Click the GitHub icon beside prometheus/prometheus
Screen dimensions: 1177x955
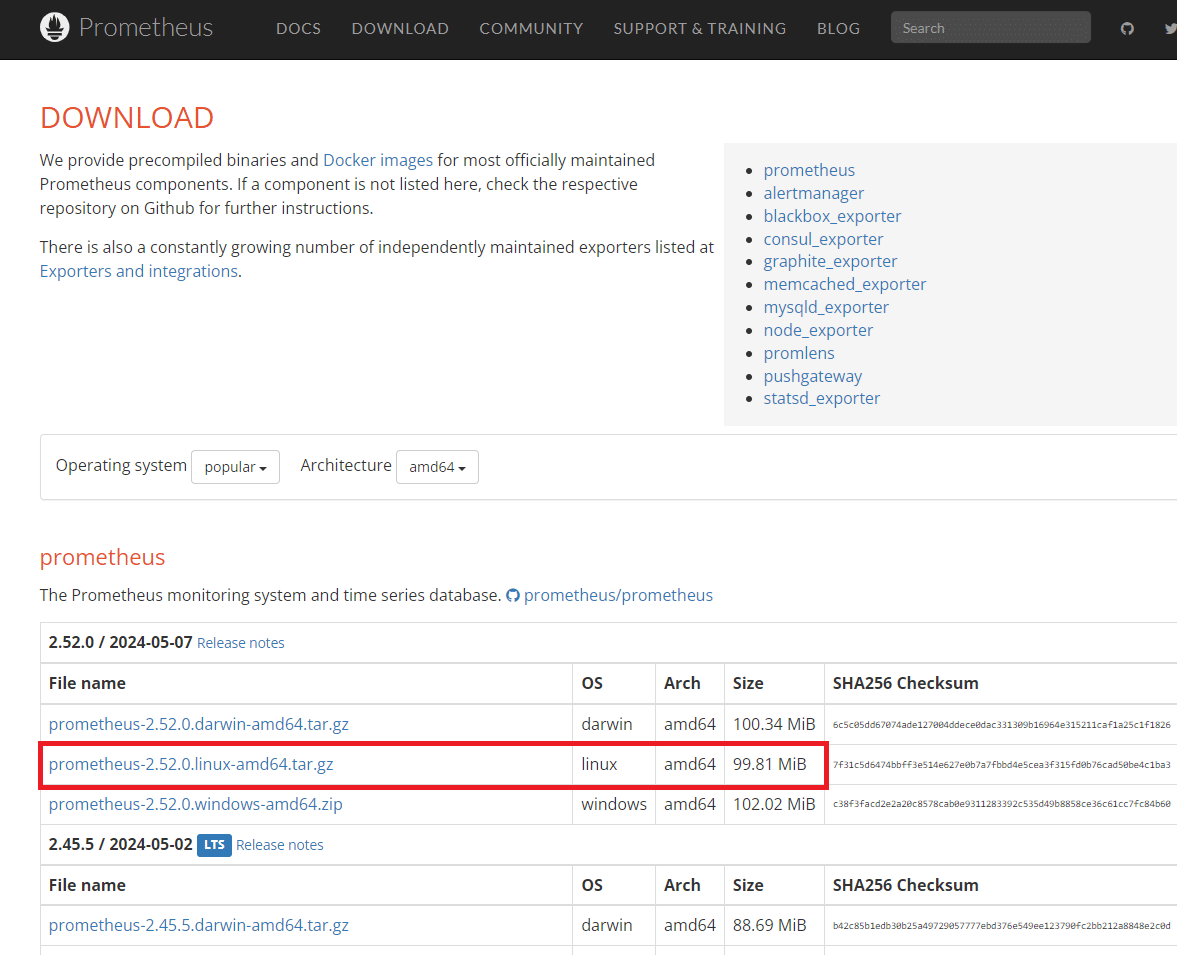point(513,595)
